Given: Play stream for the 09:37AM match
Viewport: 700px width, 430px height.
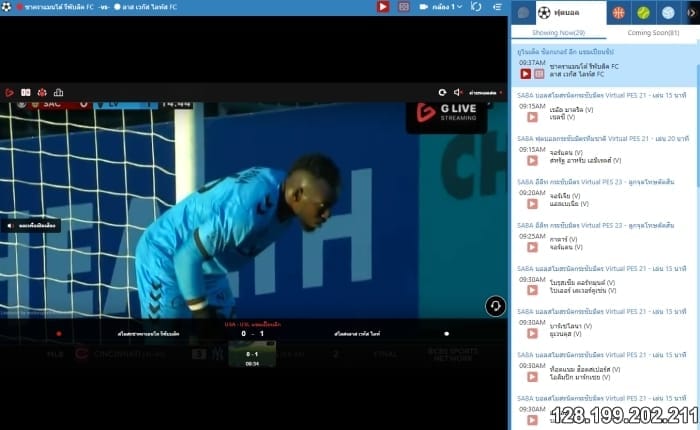Looking at the screenshot, I should coord(525,74).
